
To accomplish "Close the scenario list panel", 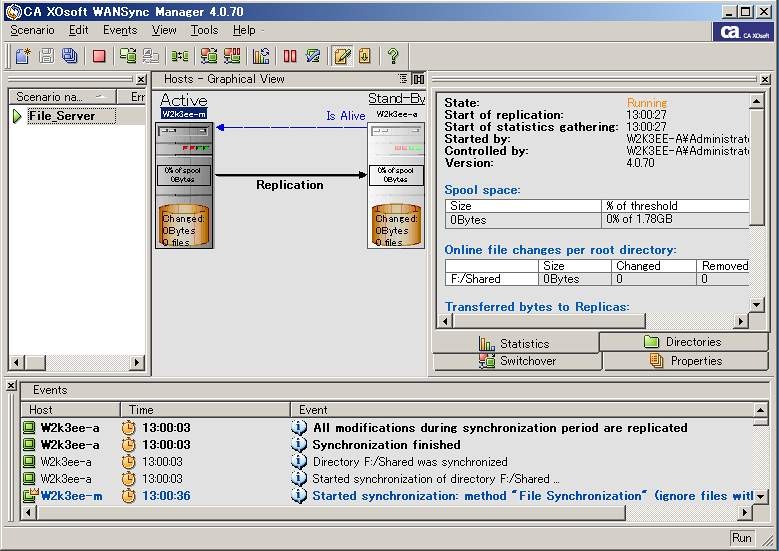I will pyautogui.click(x=141, y=79).
